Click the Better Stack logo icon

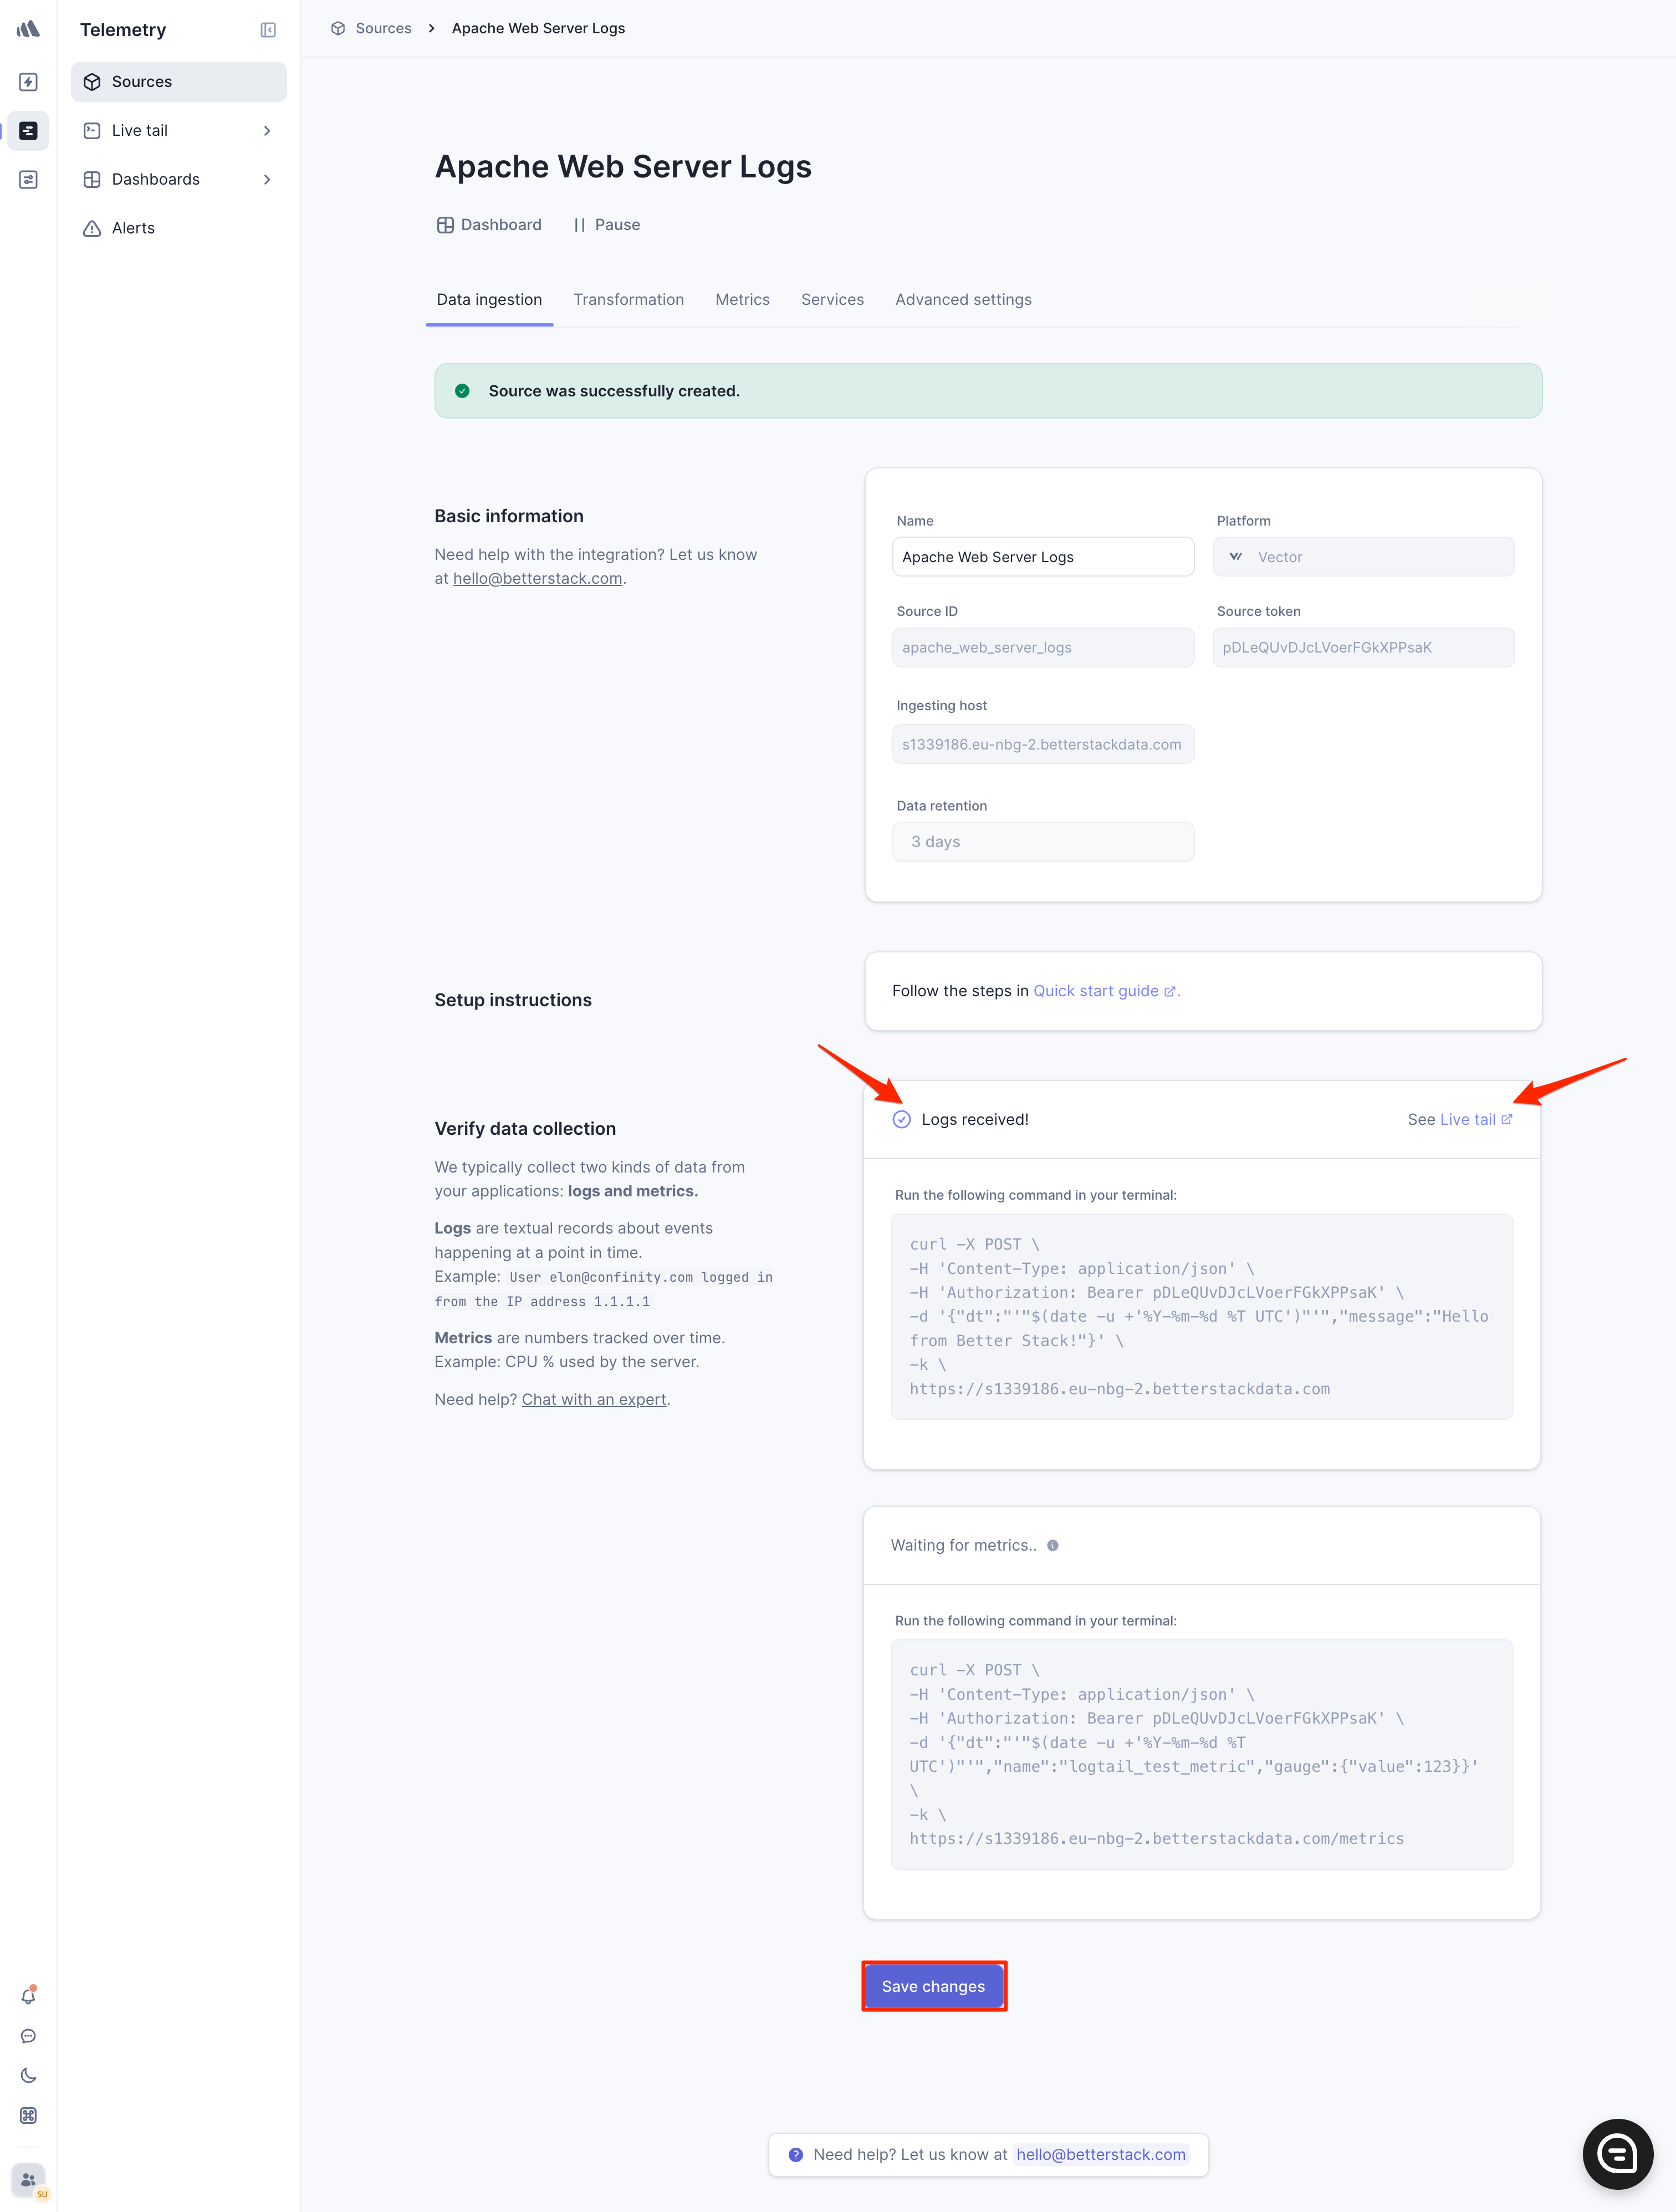tap(28, 29)
